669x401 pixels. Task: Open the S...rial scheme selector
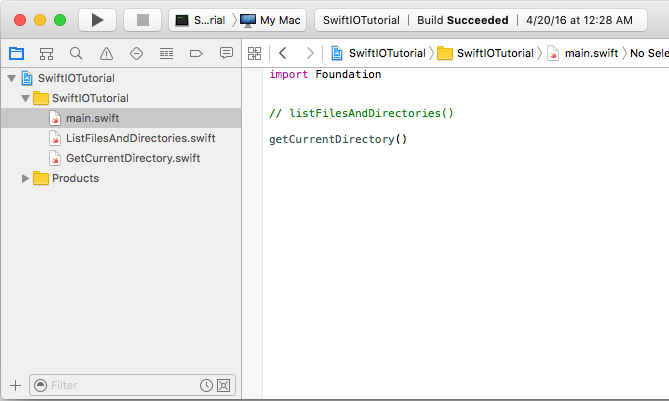[202, 20]
